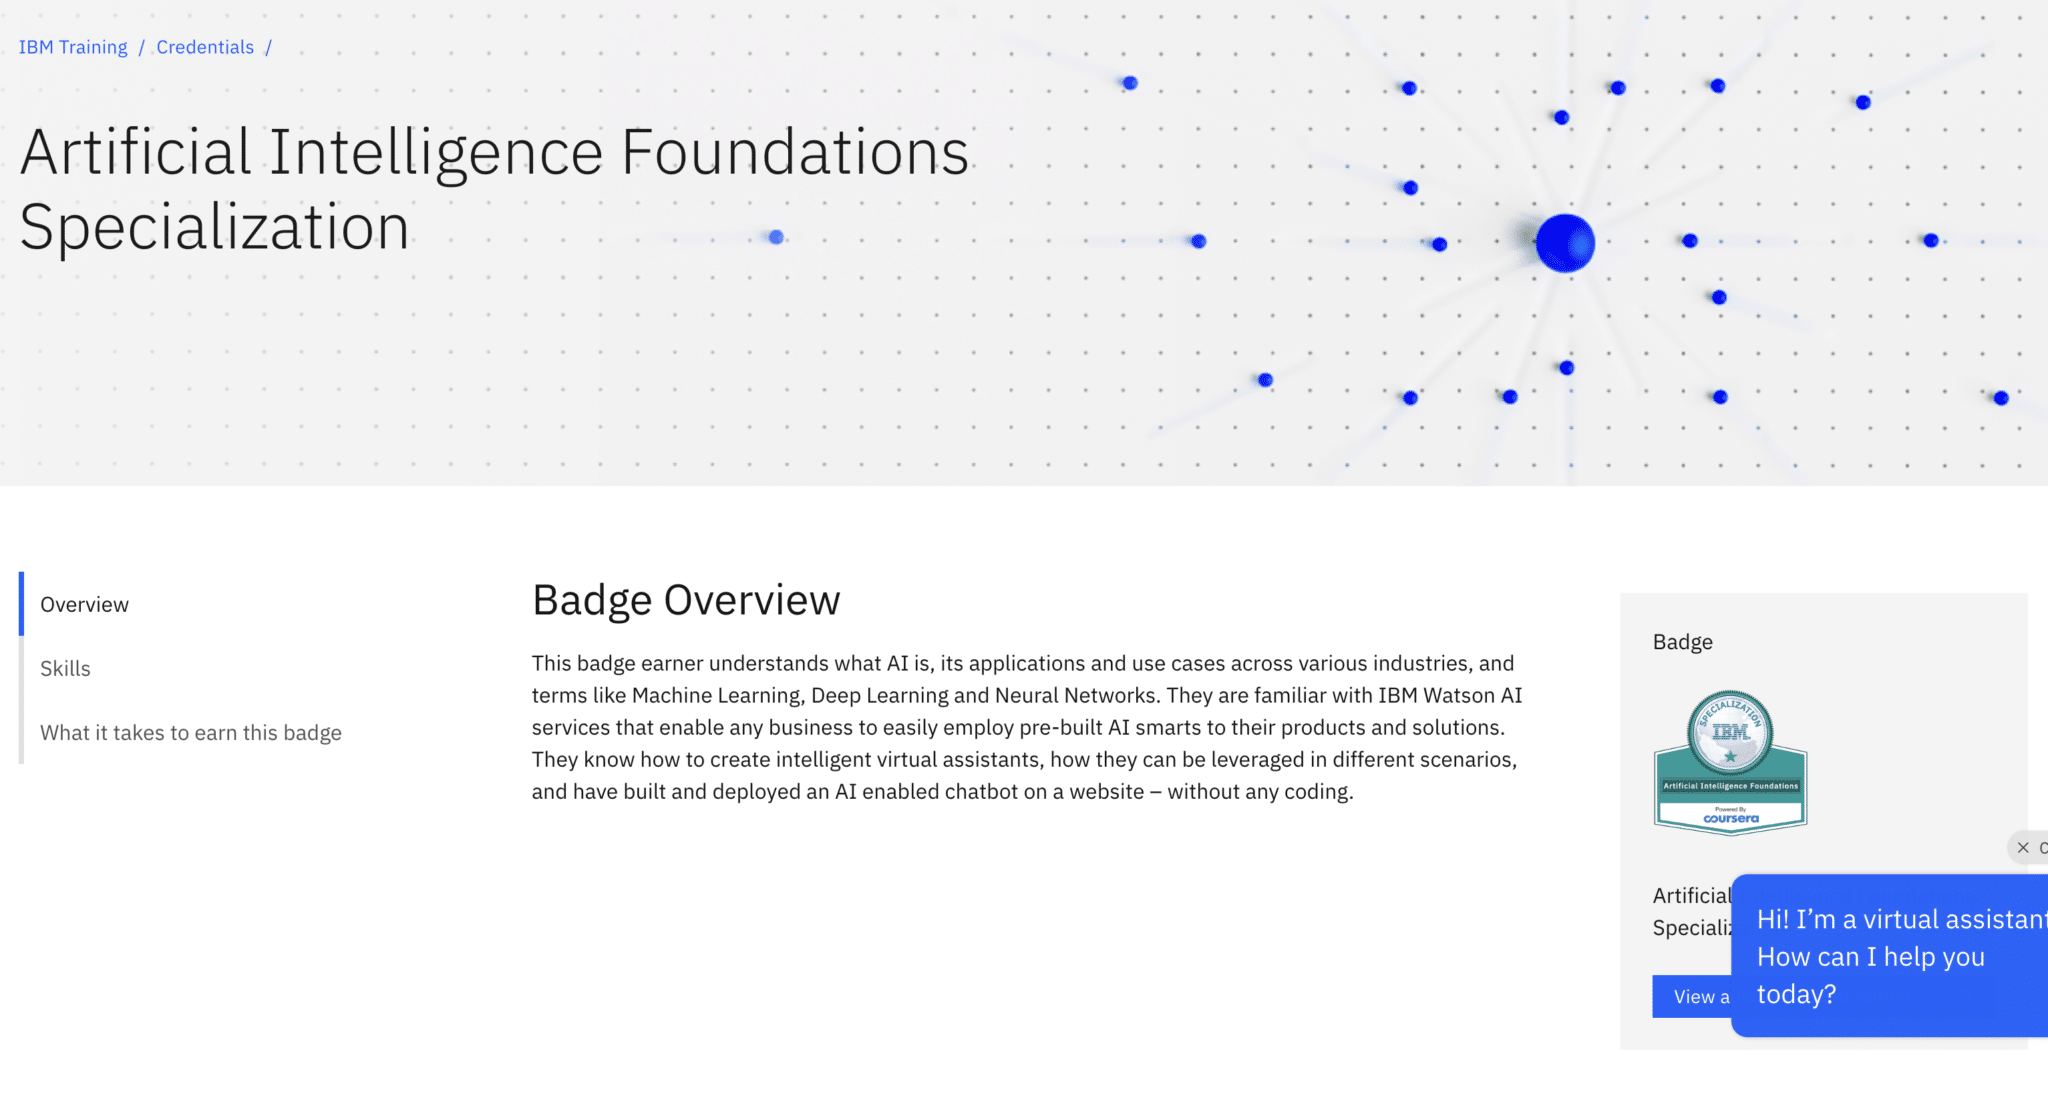The width and height of the screenshot is (2048, 1106).
Task: Select the Overview sidebar item
Action: pyautogui.click(x=84, y=604)
